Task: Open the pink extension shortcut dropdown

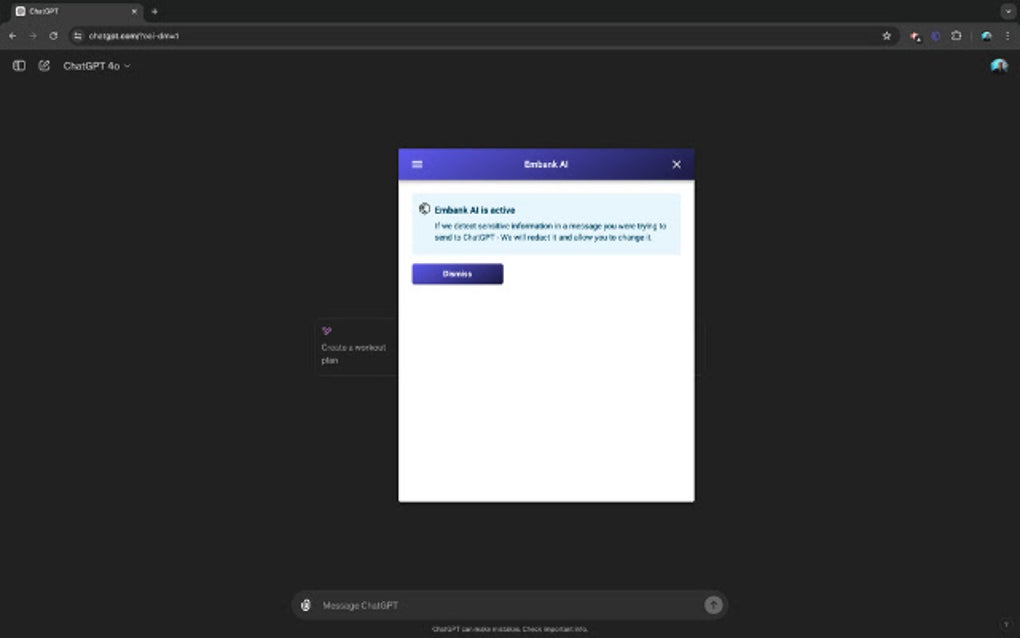Action: click(916, 35)
